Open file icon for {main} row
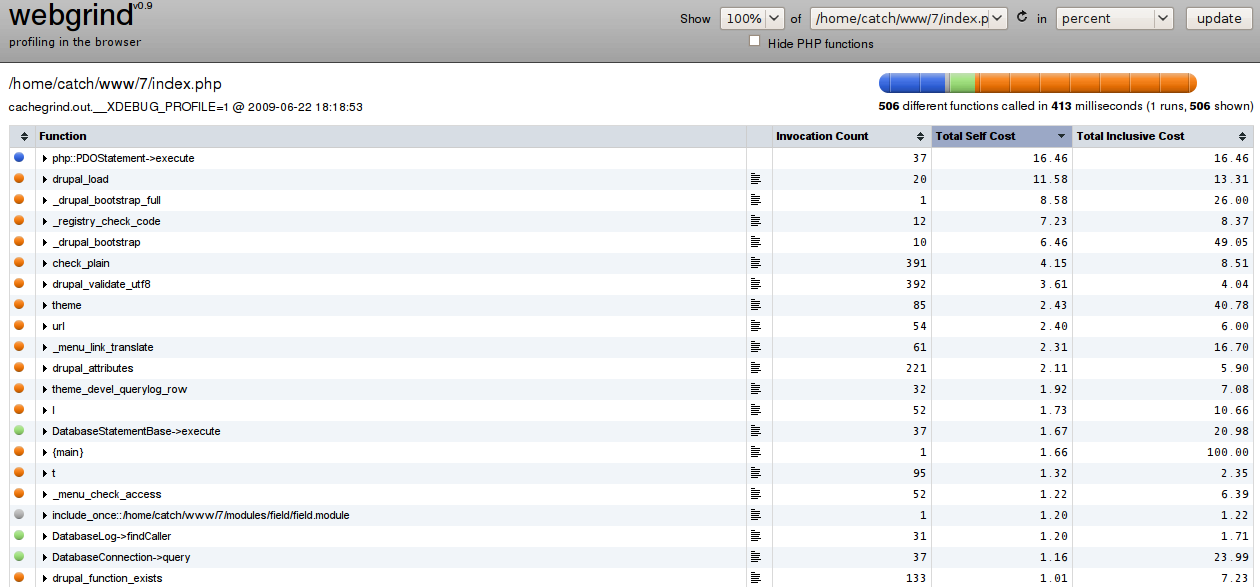This screenshot has width=1260, height=587. pos(755,453)
